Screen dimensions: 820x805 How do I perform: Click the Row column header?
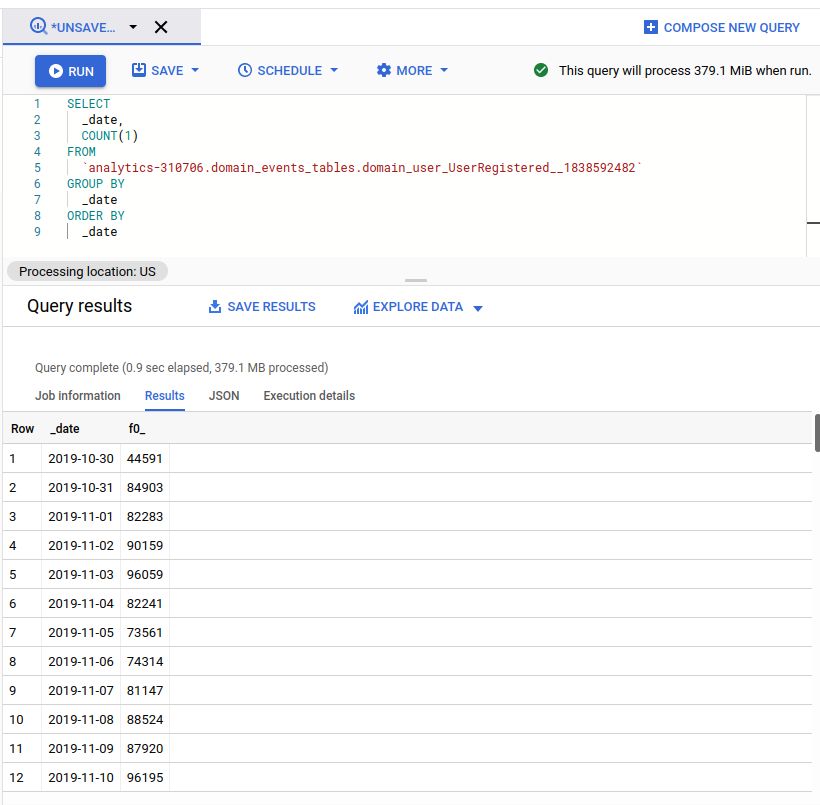pos(22,429)
